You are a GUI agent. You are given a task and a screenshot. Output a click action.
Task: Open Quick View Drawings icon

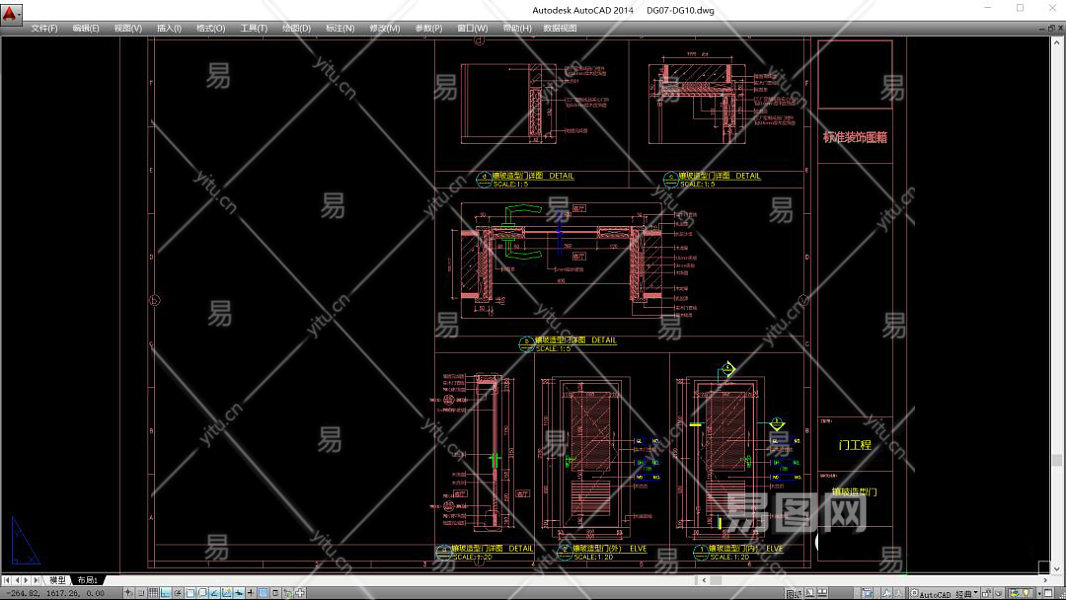pyautogui.click(x=823, y=593)
